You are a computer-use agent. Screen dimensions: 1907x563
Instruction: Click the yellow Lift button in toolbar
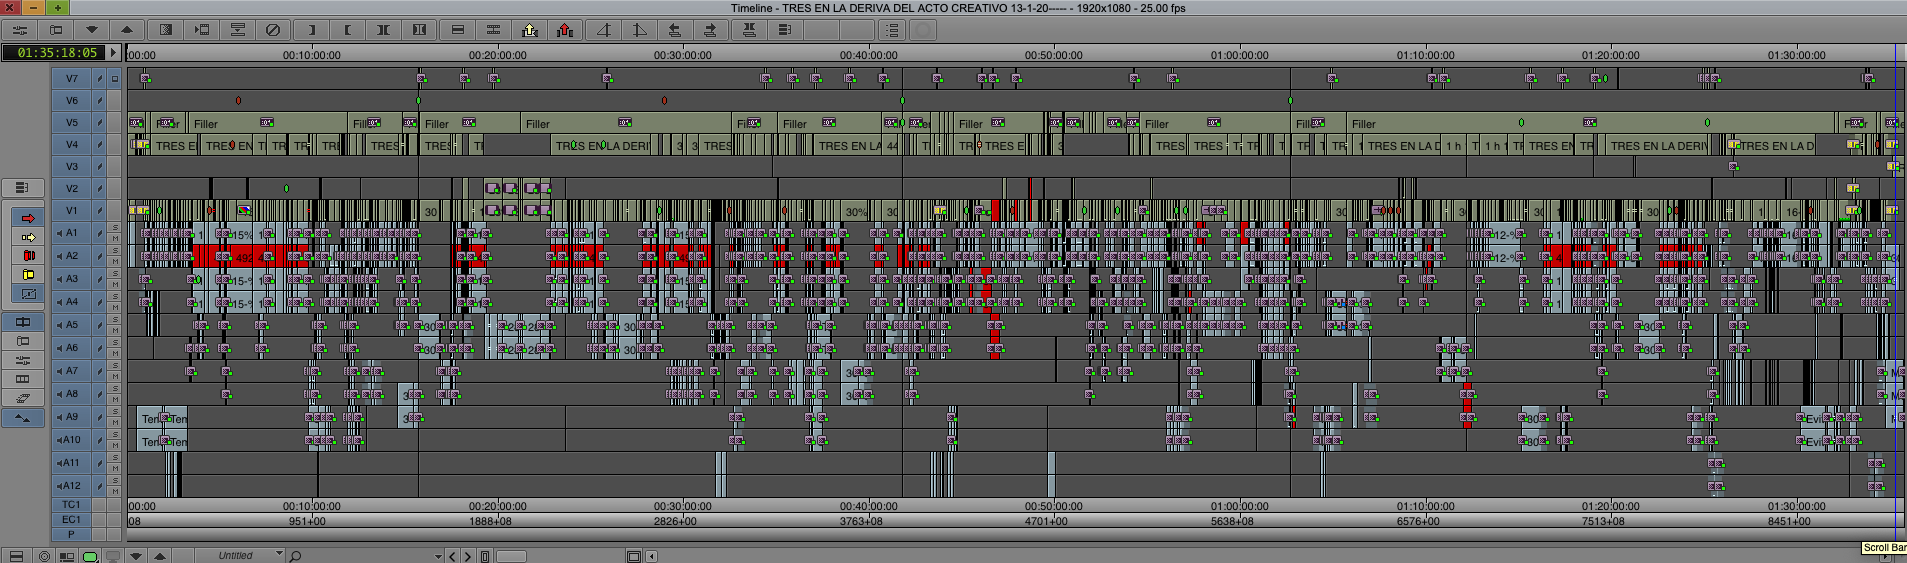tap(530, 30)
